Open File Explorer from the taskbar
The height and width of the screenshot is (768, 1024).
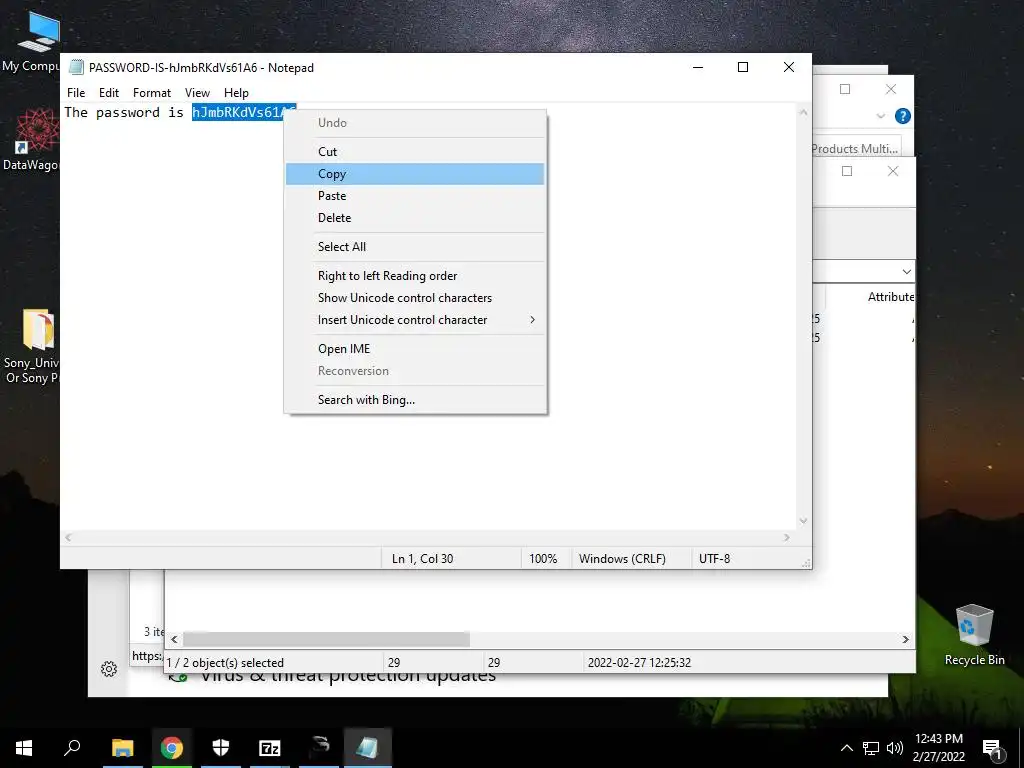122,747
